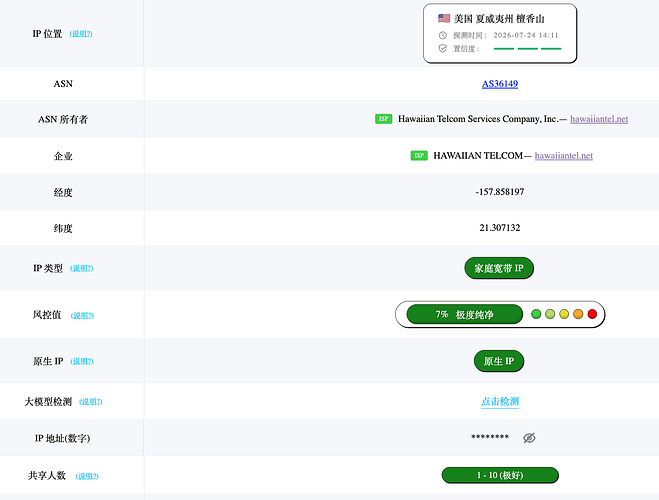Viewport: 659px width, 500px height.
Task: Click location text 美国 夏威夷州 檀香山
Action: coord(499,18)
